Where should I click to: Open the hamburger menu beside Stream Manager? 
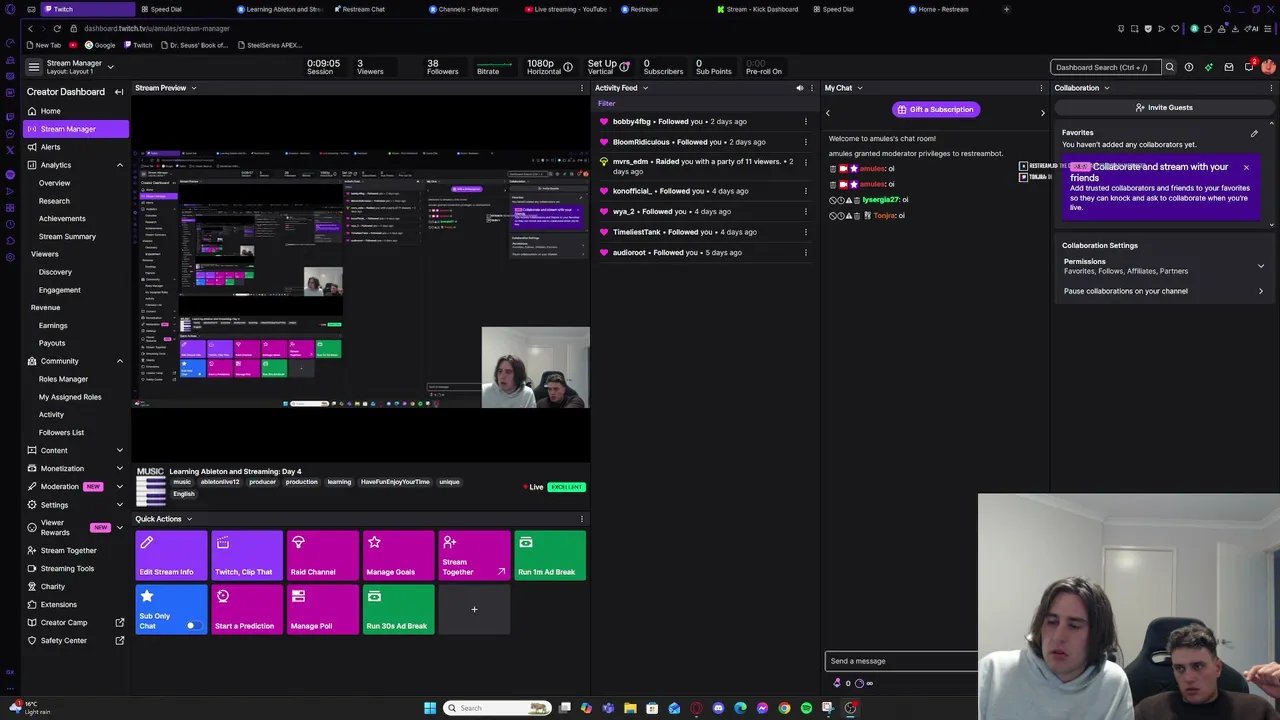point(33,67)
